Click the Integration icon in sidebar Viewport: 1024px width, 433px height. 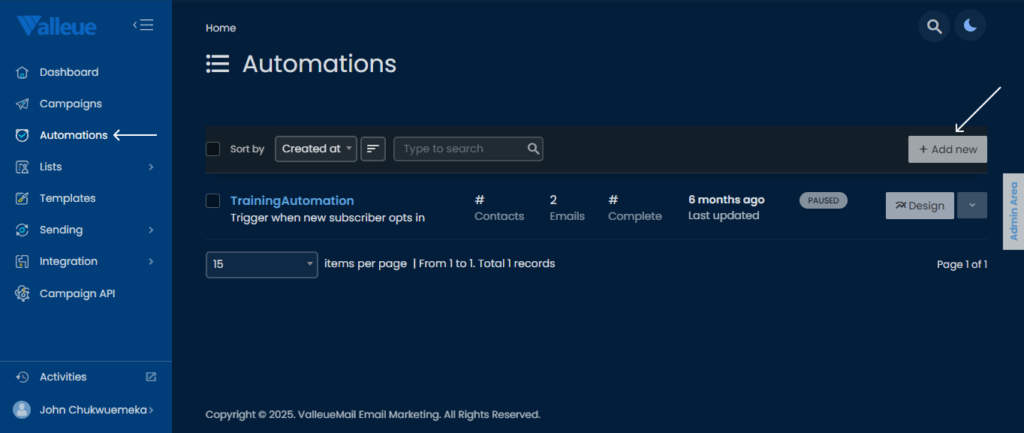click(22, 262)
